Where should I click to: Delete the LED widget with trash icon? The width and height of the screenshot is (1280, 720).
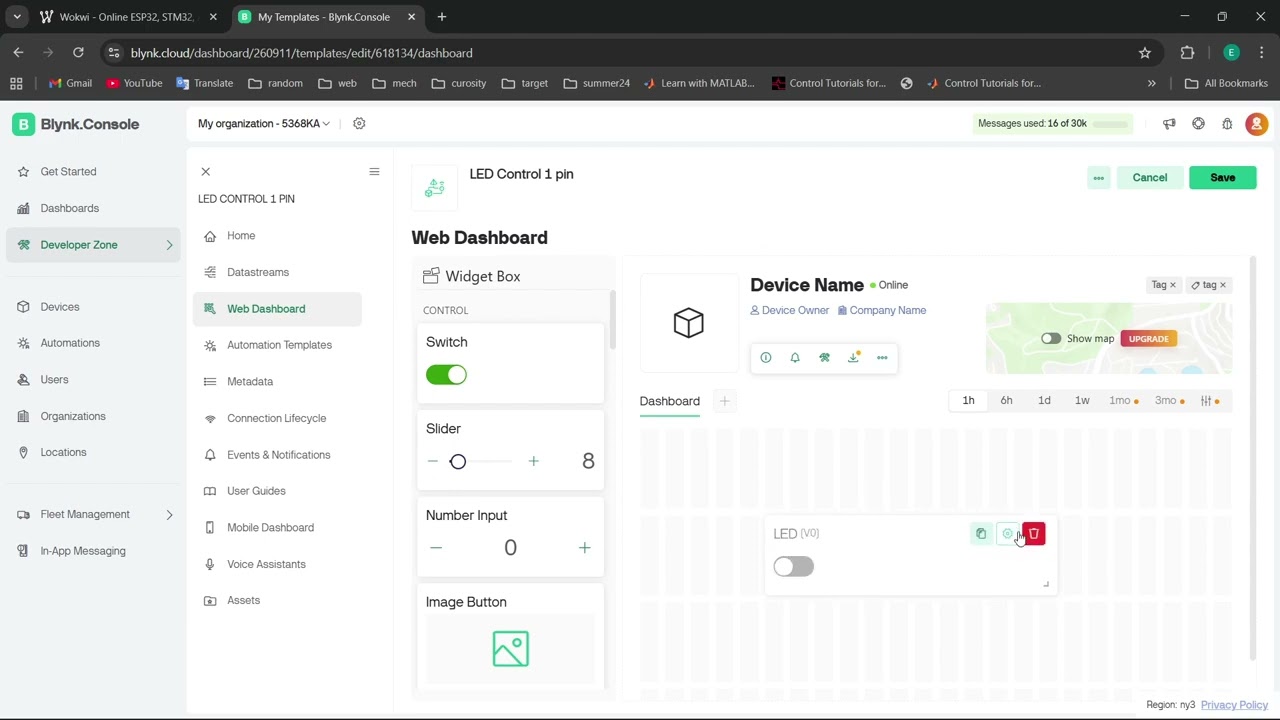[1034, 534]
